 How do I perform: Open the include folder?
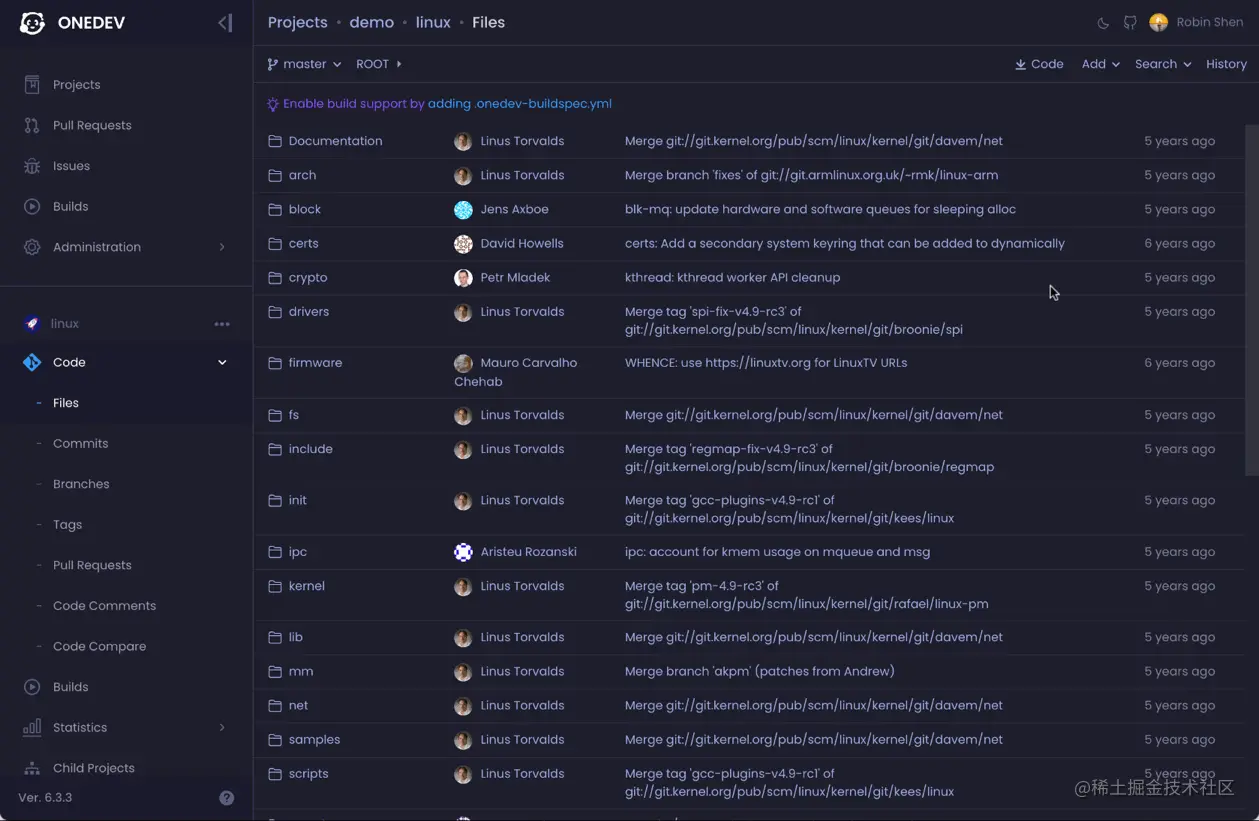point(311,449)
